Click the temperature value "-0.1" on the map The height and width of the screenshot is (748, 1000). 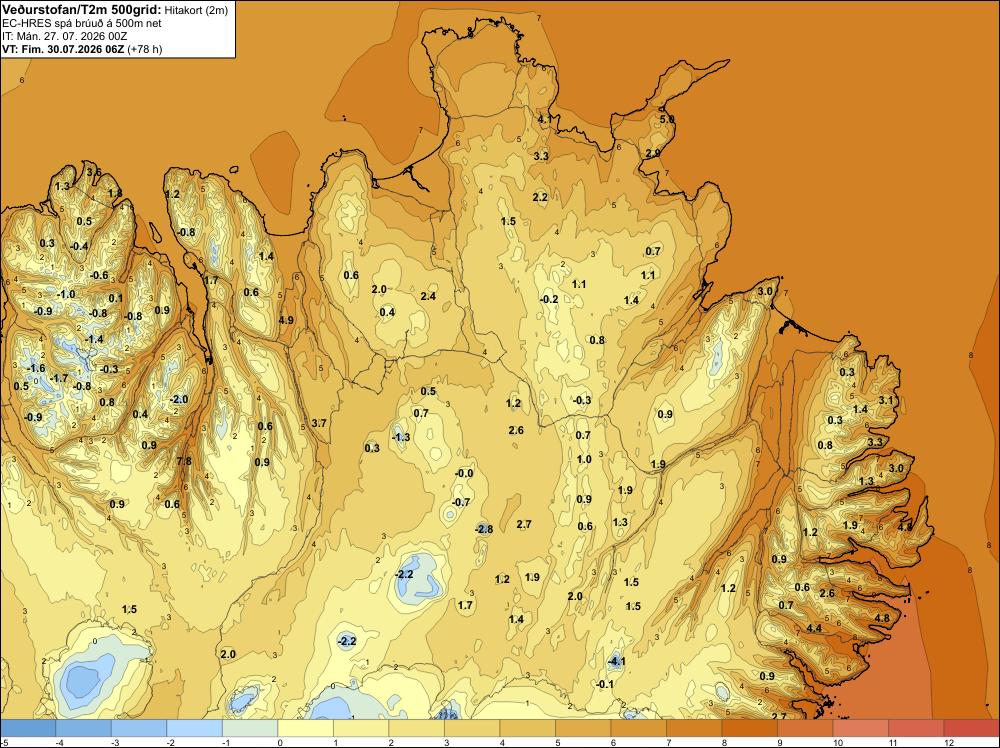click(604, 684)
